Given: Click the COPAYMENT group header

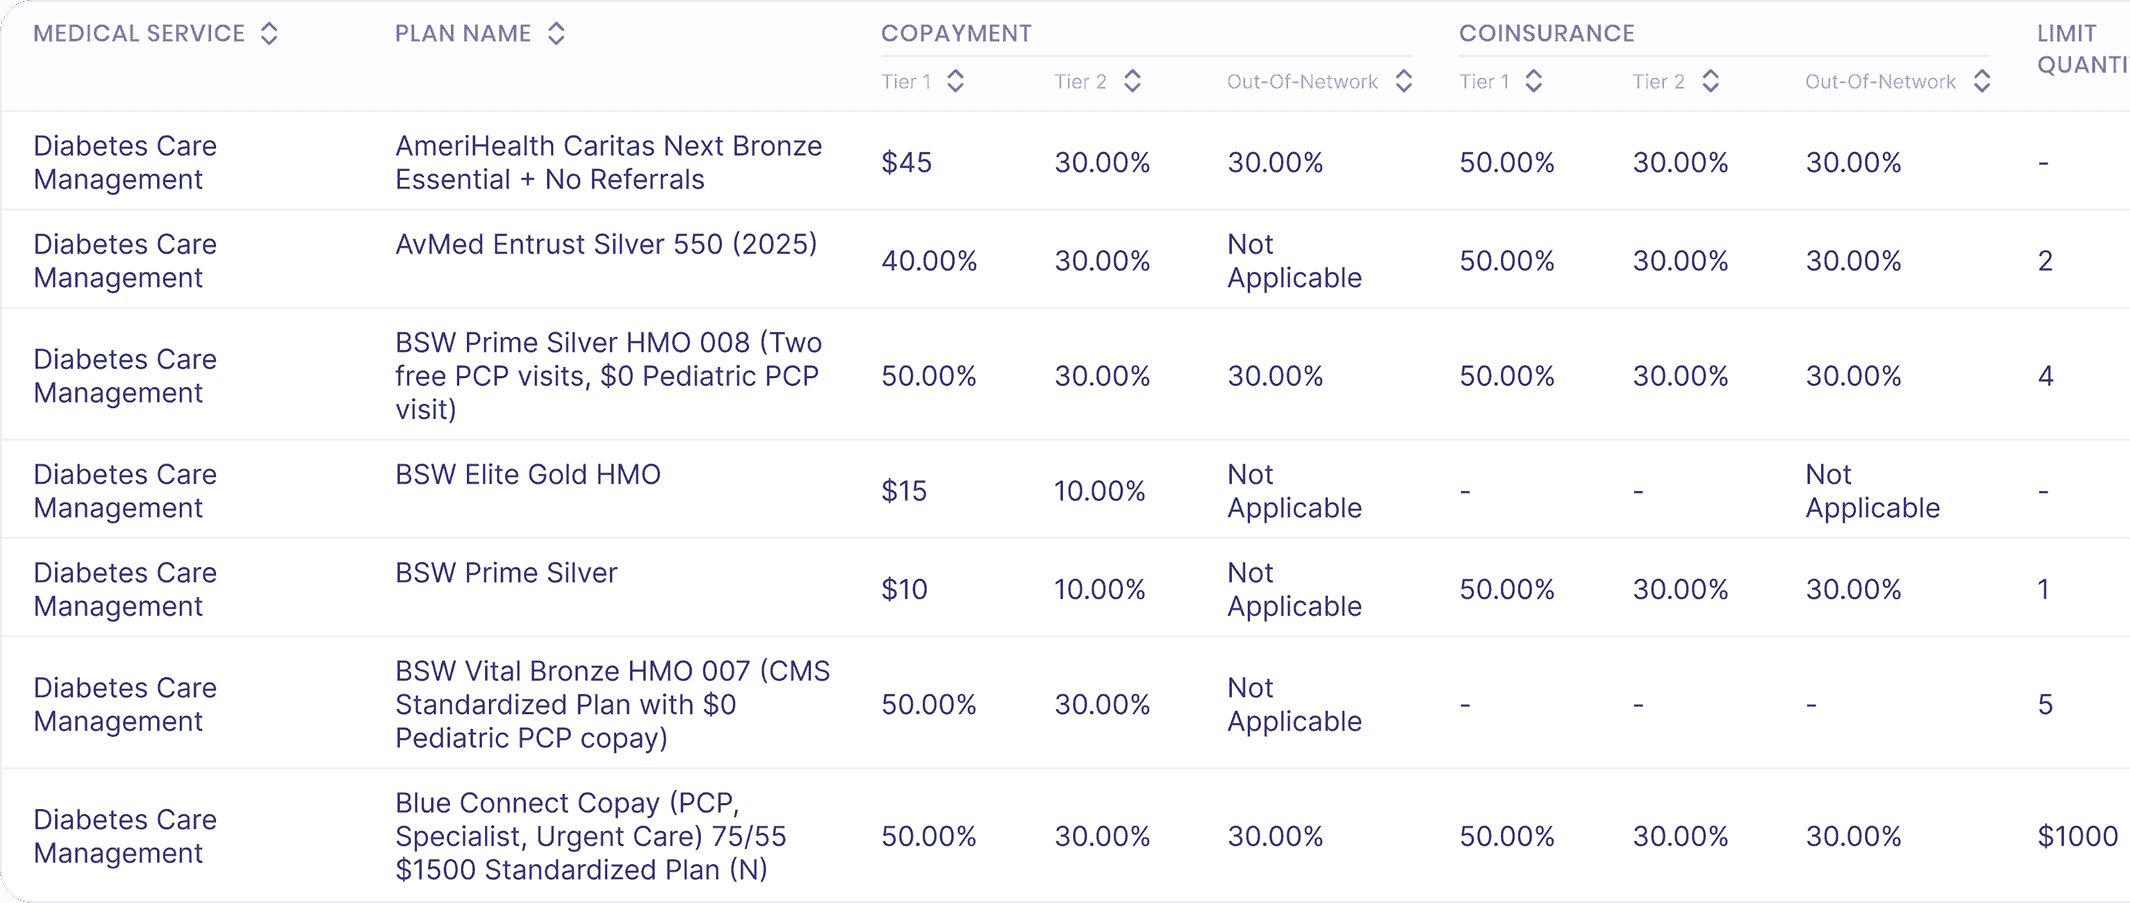Looking at the screenshot, I should (x=956, y=34).
